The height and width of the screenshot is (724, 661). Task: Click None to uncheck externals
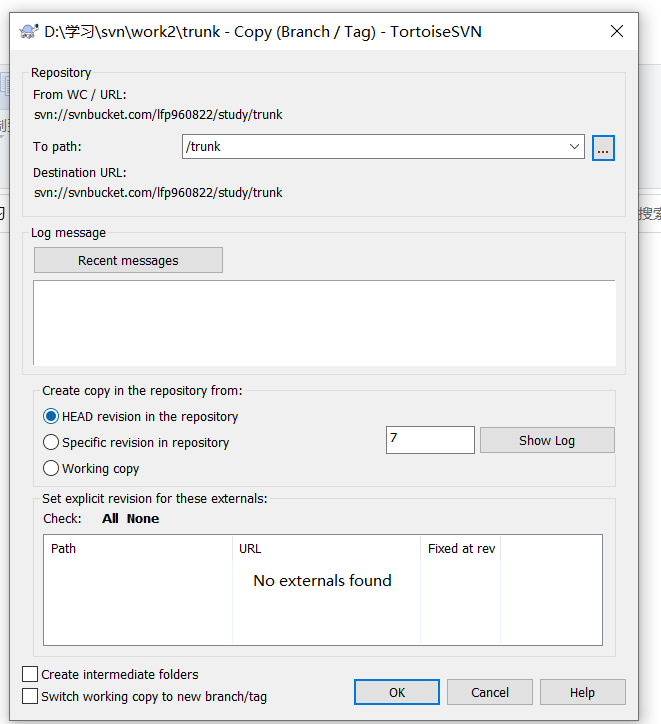(143, 519)
